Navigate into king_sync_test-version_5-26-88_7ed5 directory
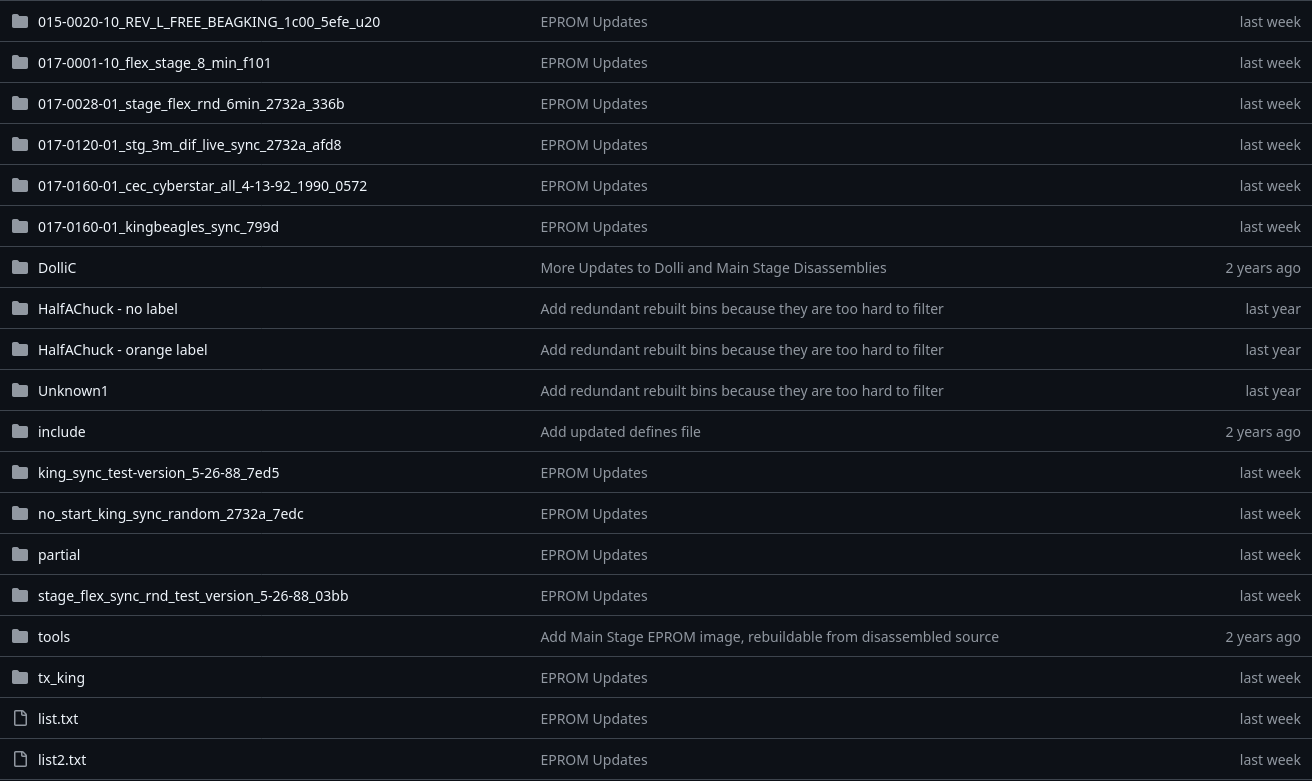Viewport: 1312px width, 781px height. (x=158, y=473)
